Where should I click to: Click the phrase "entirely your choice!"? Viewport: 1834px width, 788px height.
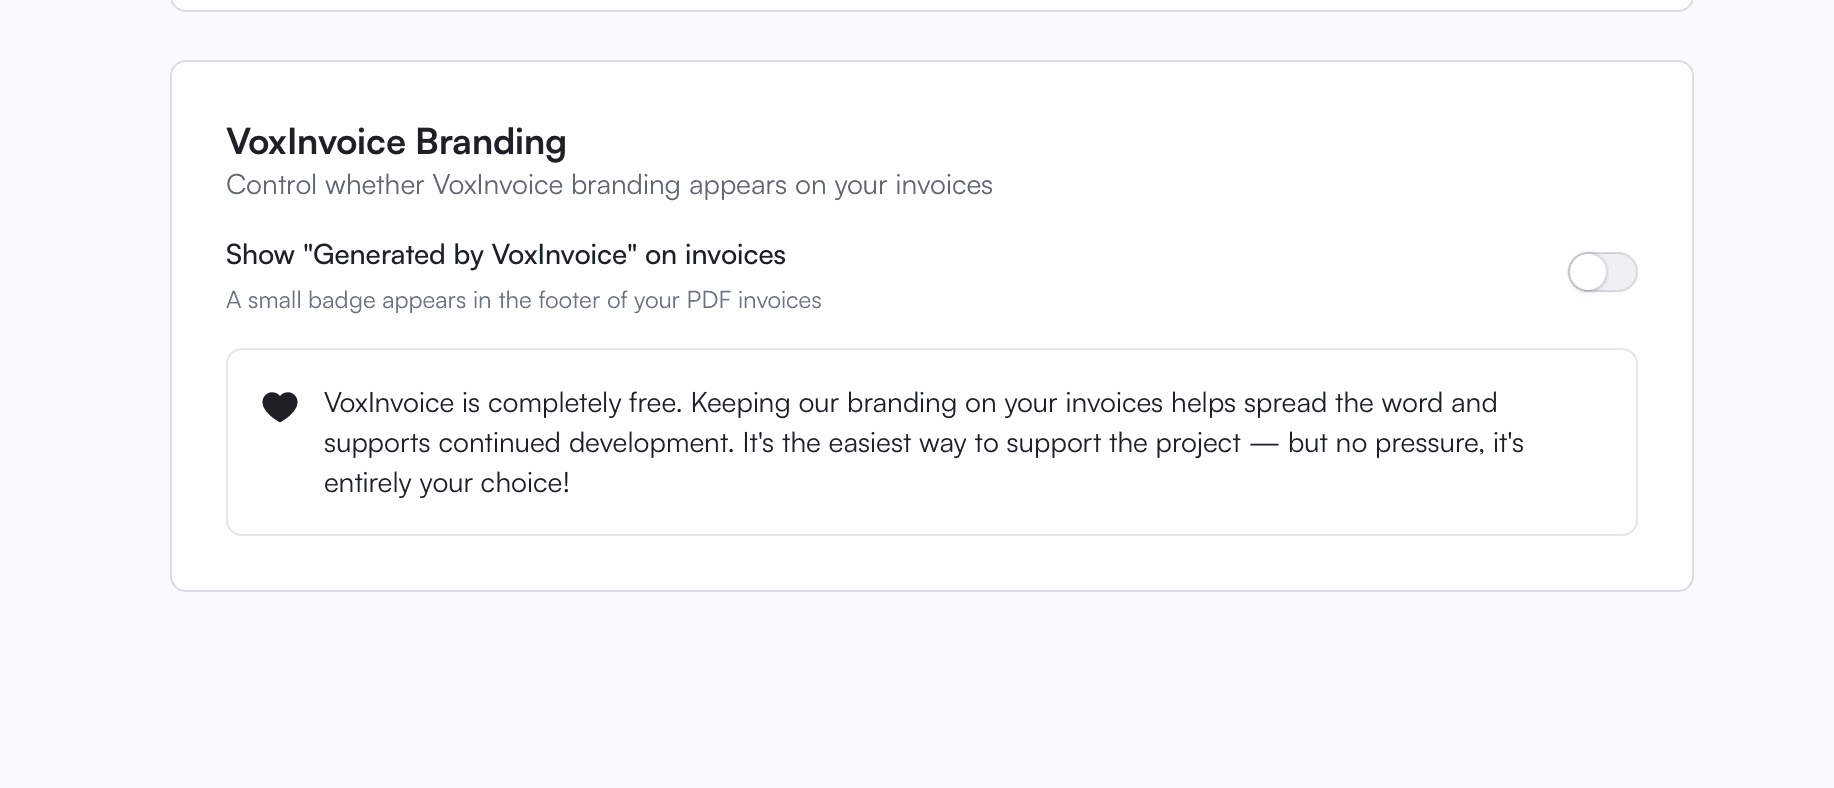tap(445, 483)
